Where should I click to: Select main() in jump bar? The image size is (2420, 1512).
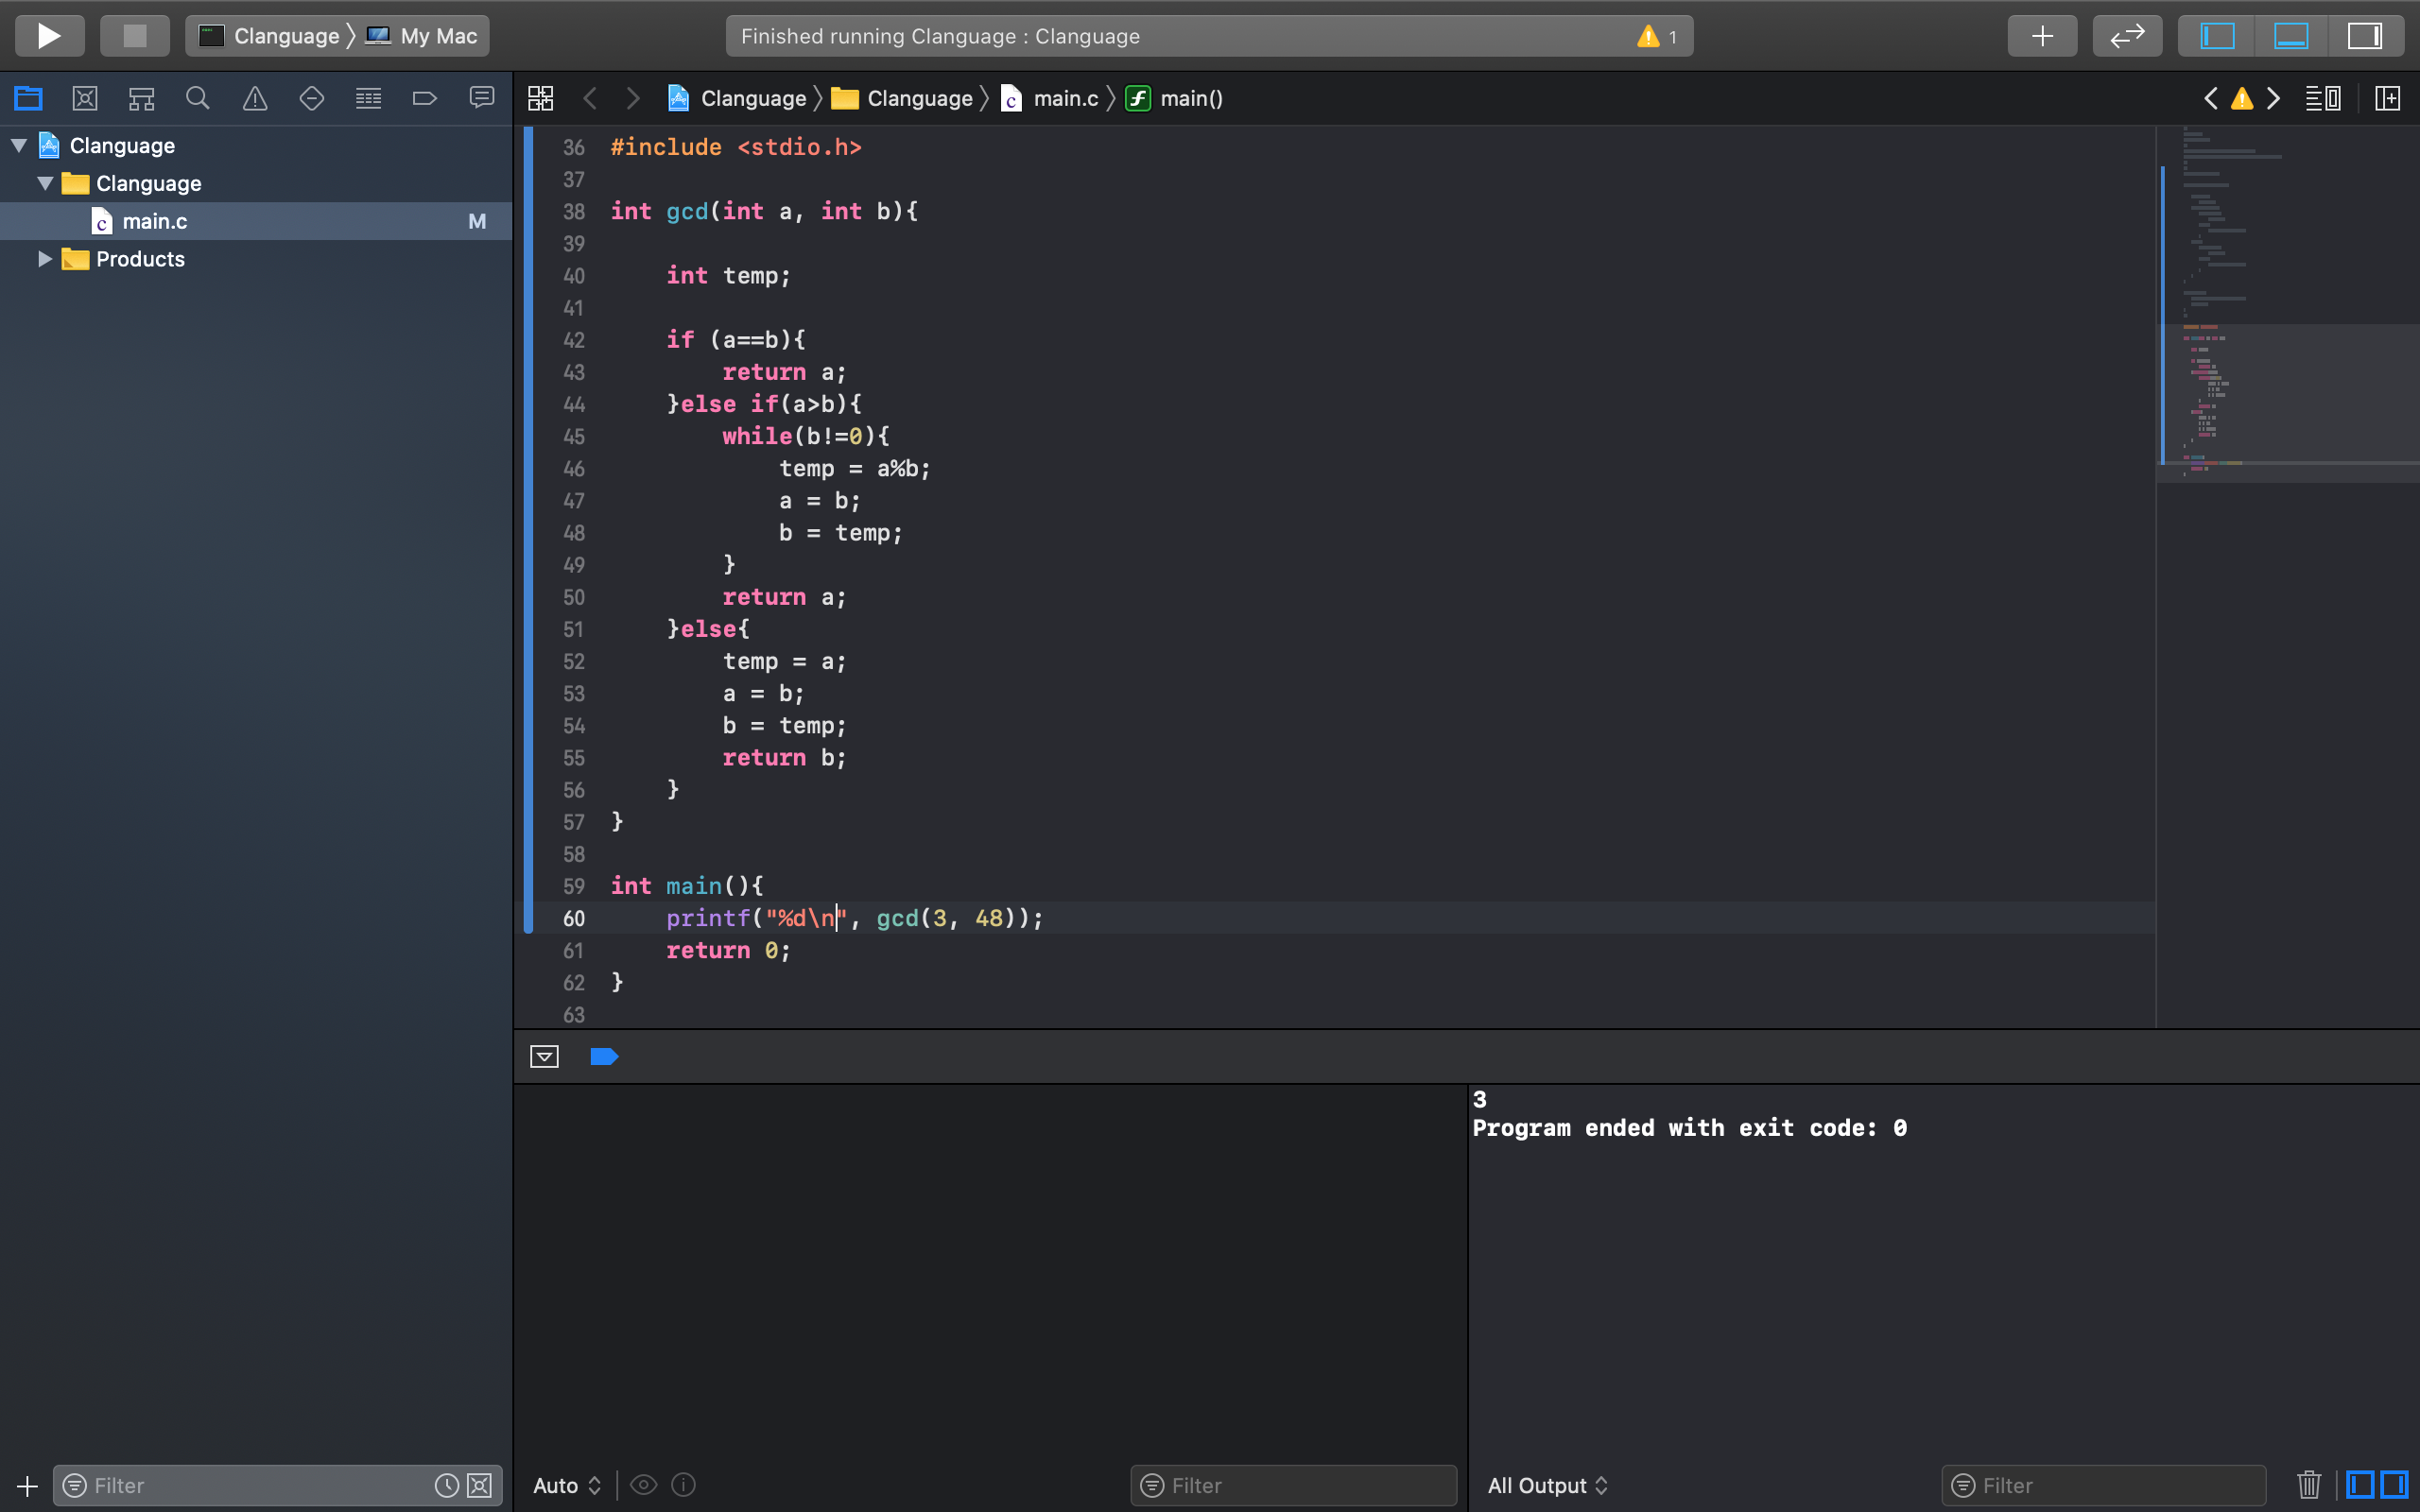coord(1190,98)
